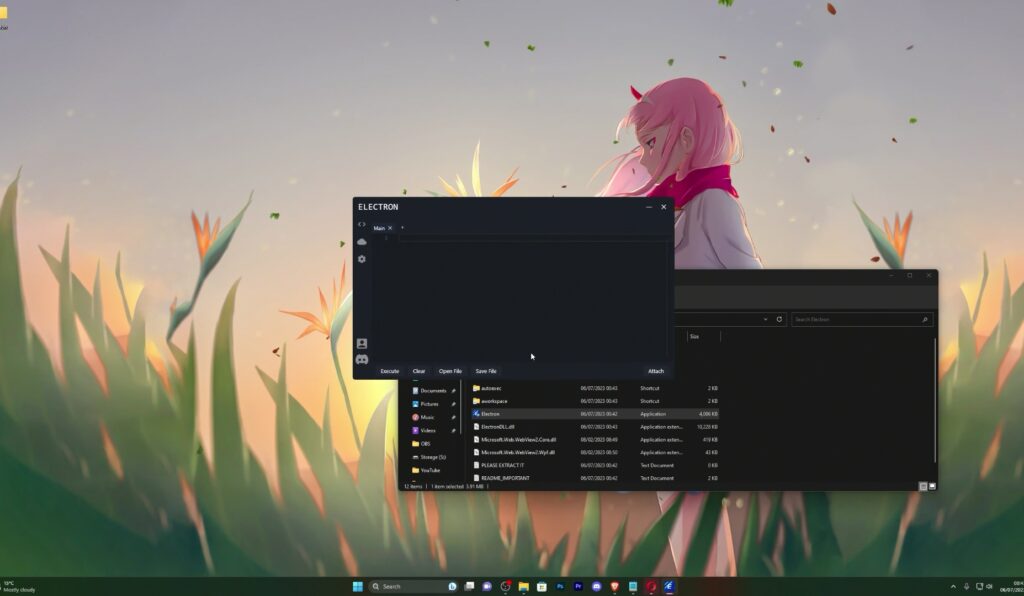Screen dimensions: 1024x596
Task: Open the cloud scripts icon in Electron sidebar
Action: [362, 242]
